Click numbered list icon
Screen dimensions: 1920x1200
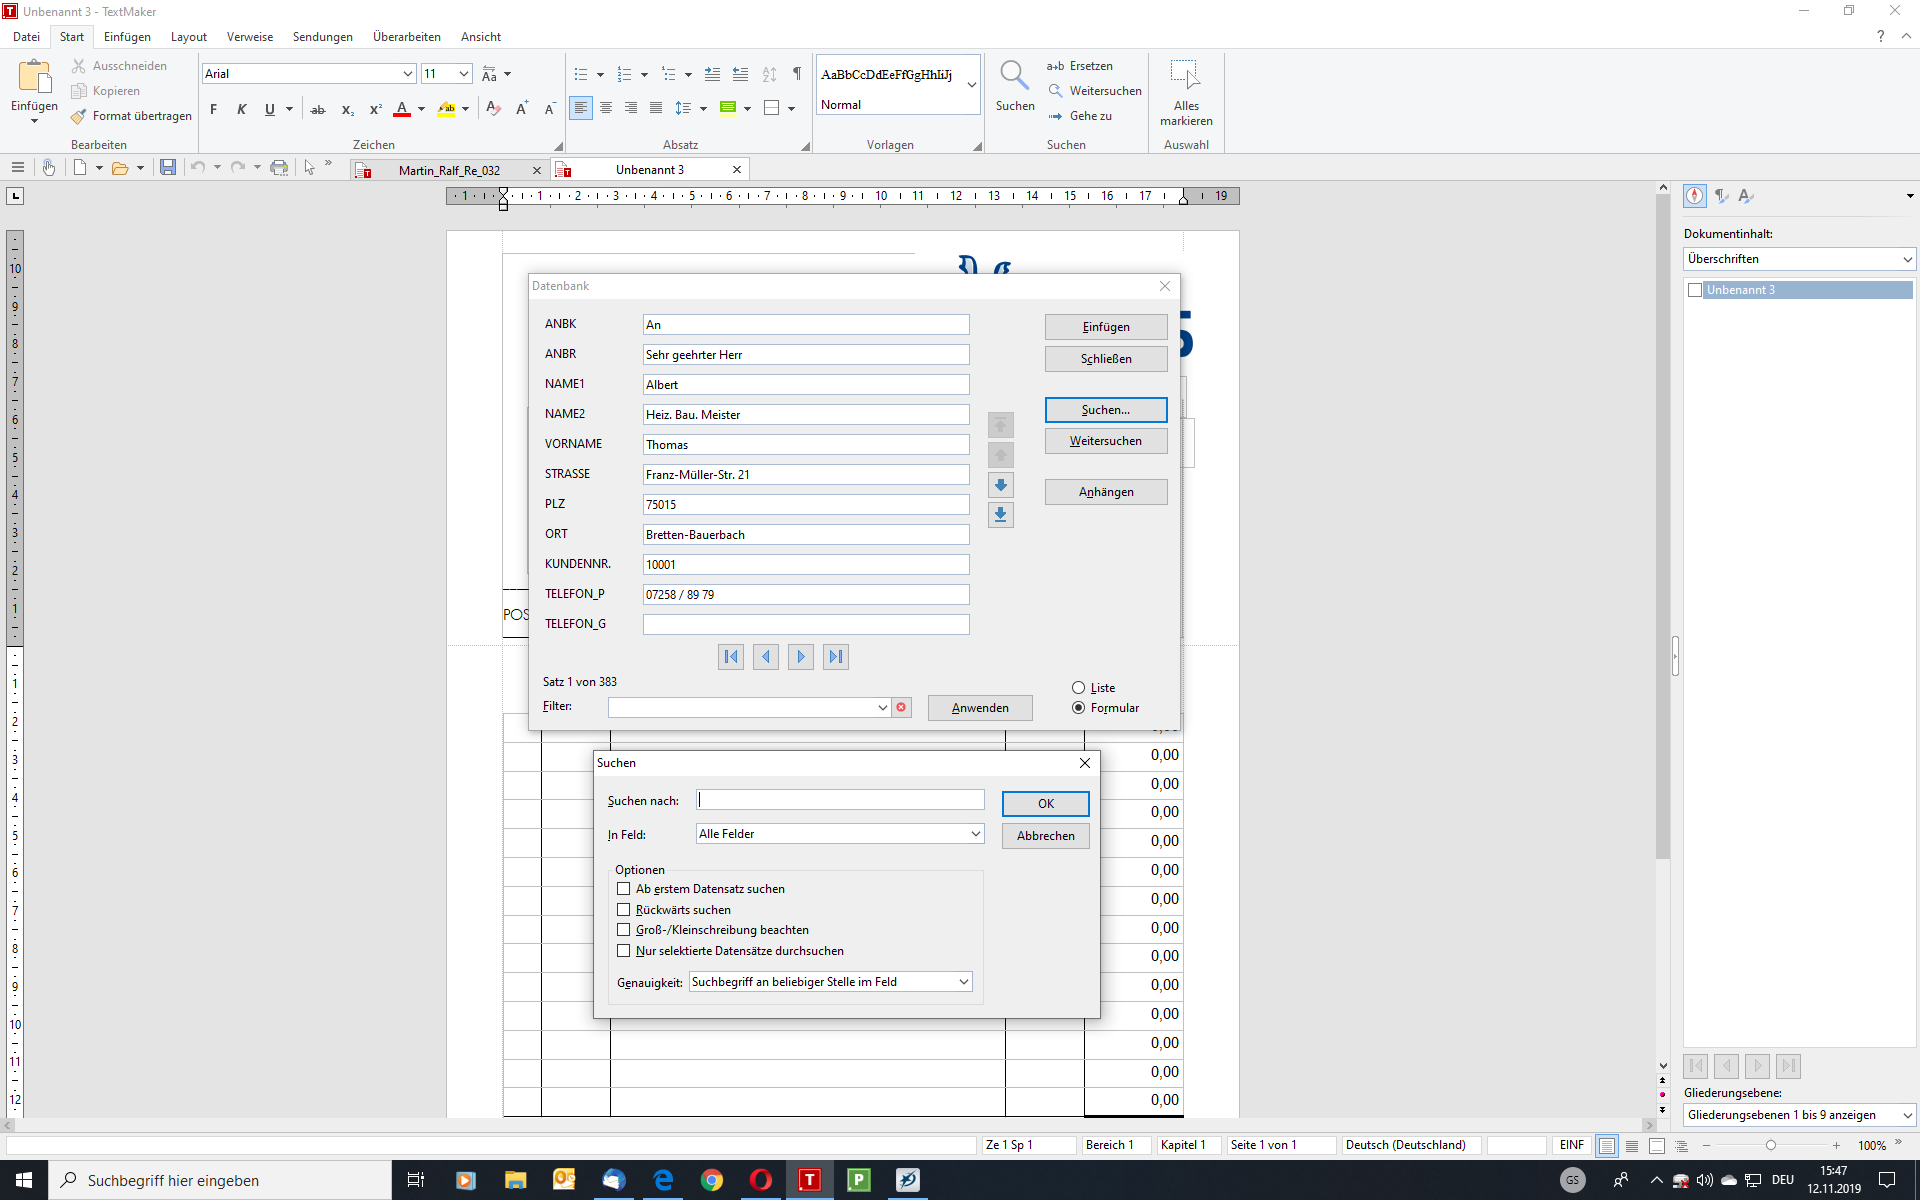pyautogui.click(x=625, y=75)
